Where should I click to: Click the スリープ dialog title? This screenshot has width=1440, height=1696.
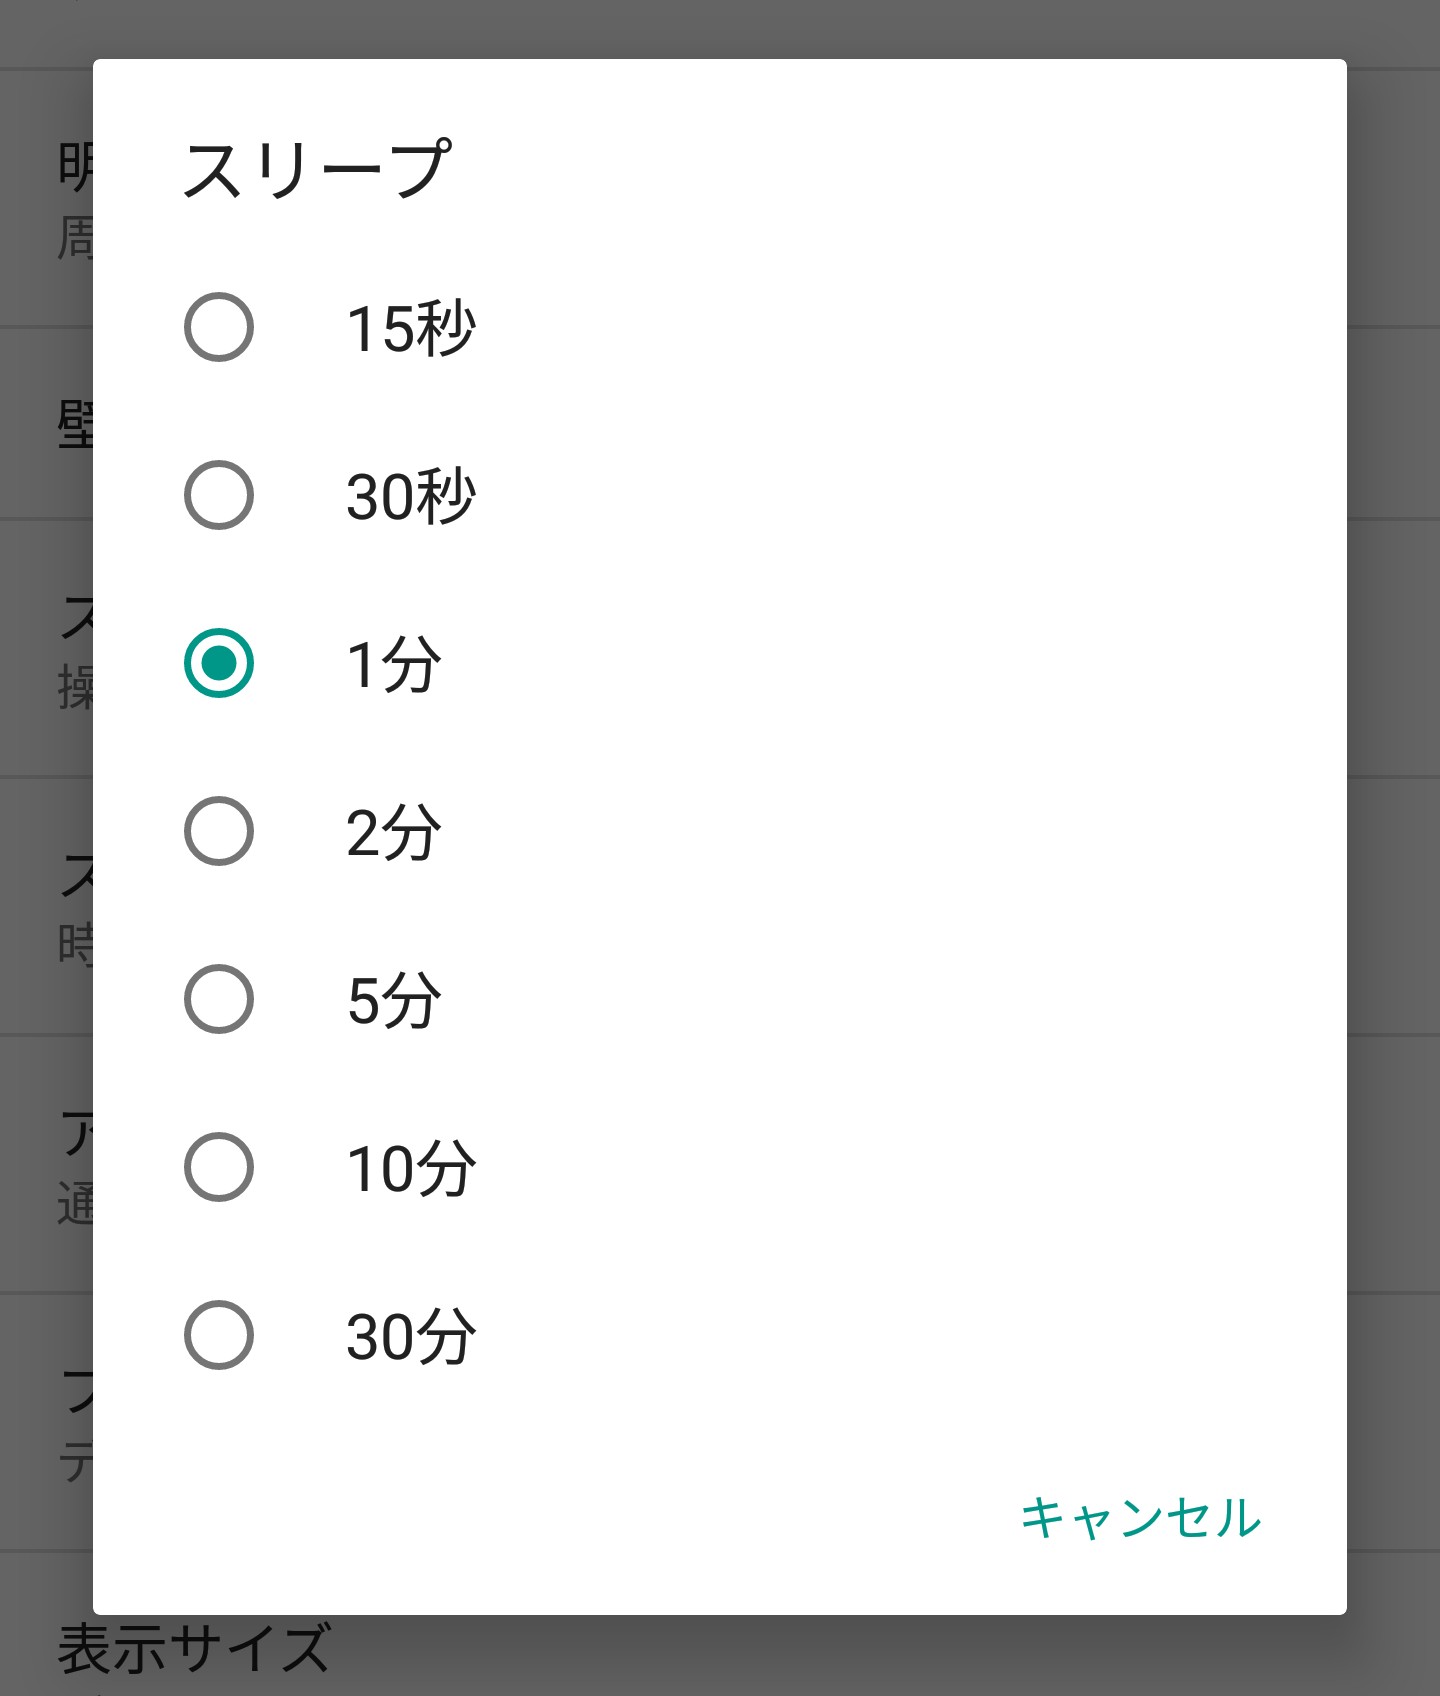coord(316,170)
